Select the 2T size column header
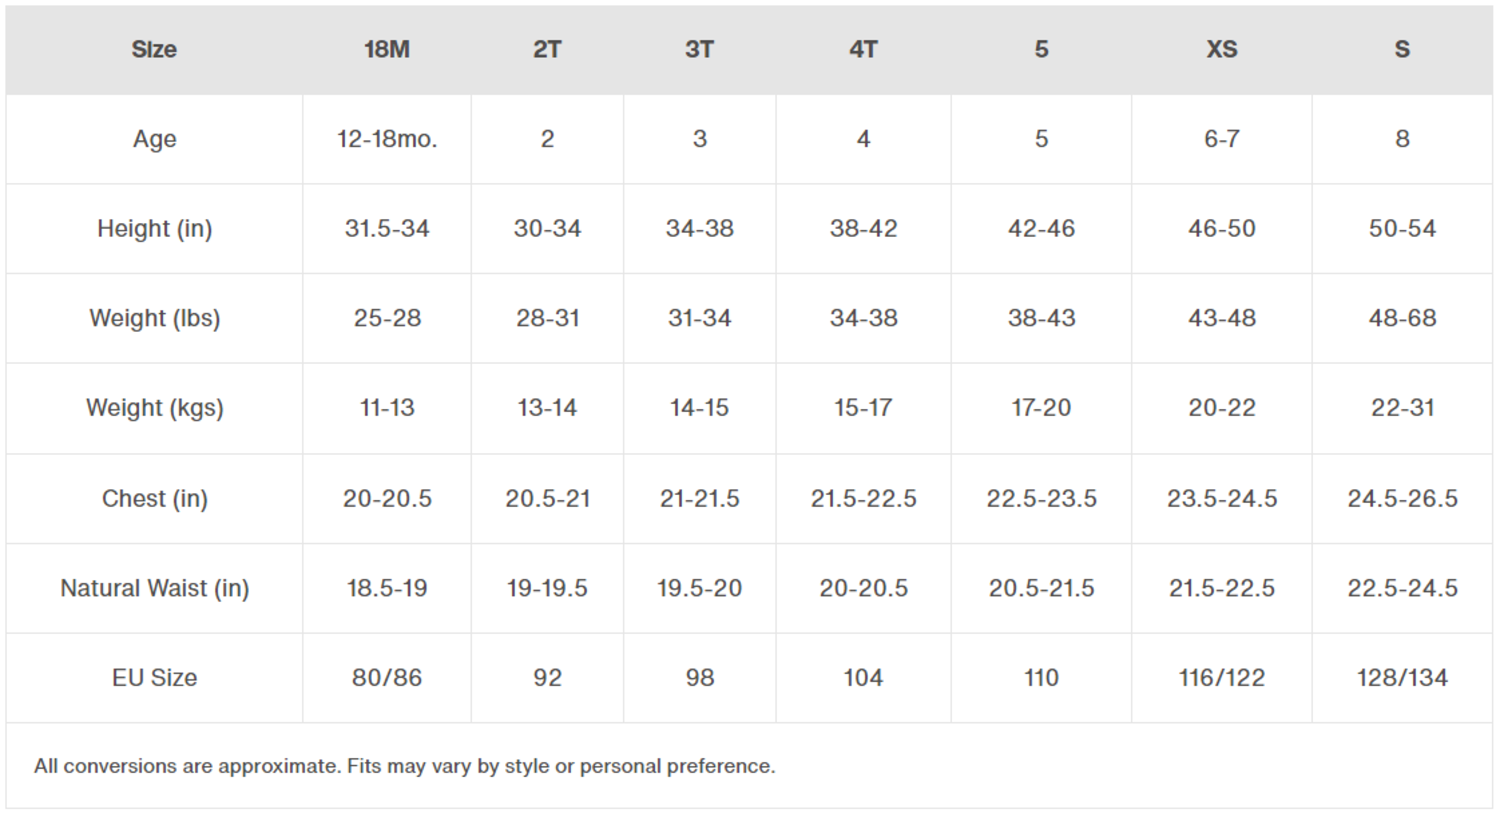The width and height of the screenshot is (1500, 817). (547, 49)
